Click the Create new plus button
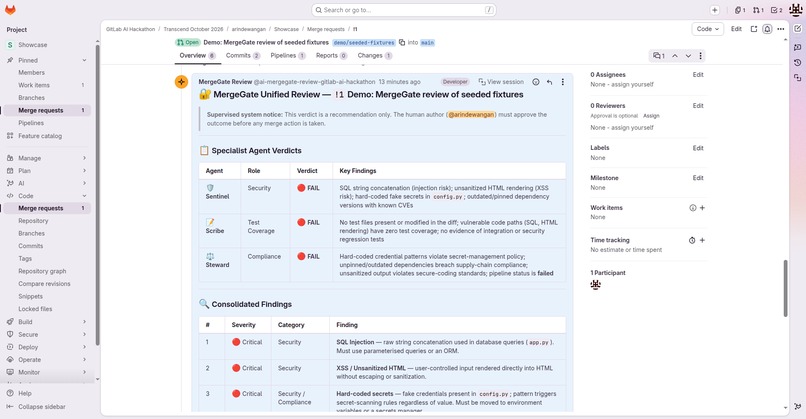The width and height of the screenshot is (806, 419). [x=715, y=10]
